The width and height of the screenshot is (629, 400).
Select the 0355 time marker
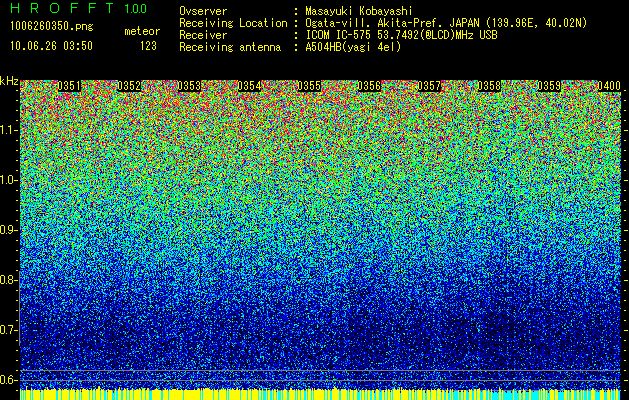point(309,86)
